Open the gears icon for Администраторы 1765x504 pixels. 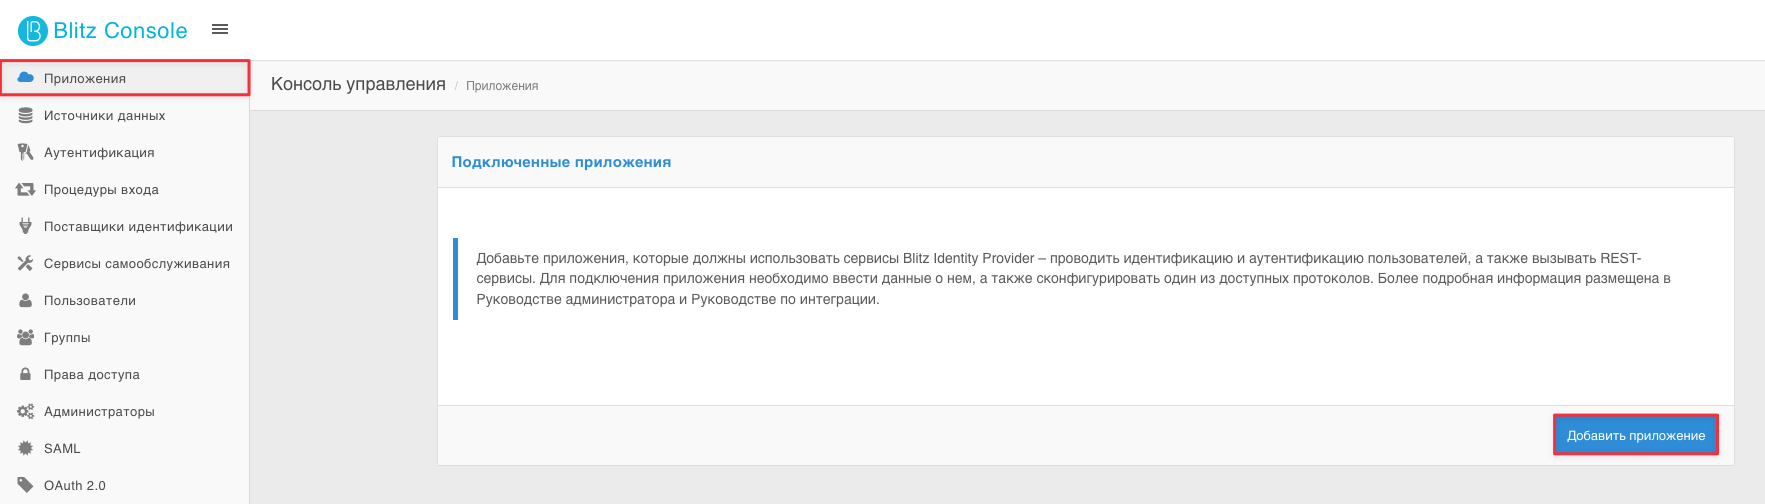[26, 411]
